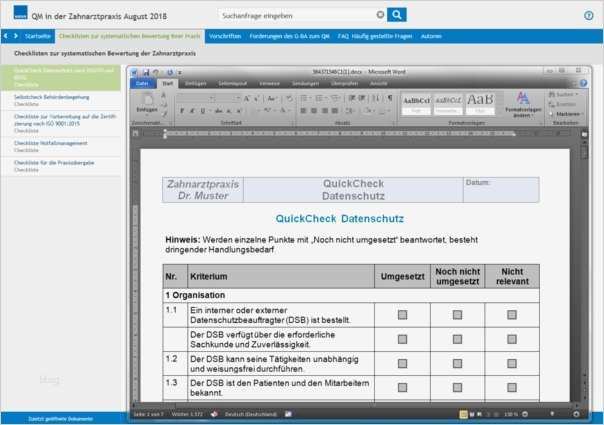Clear the search field with the round icon
This screenshot has width=604, height=425.
point(380,15)
